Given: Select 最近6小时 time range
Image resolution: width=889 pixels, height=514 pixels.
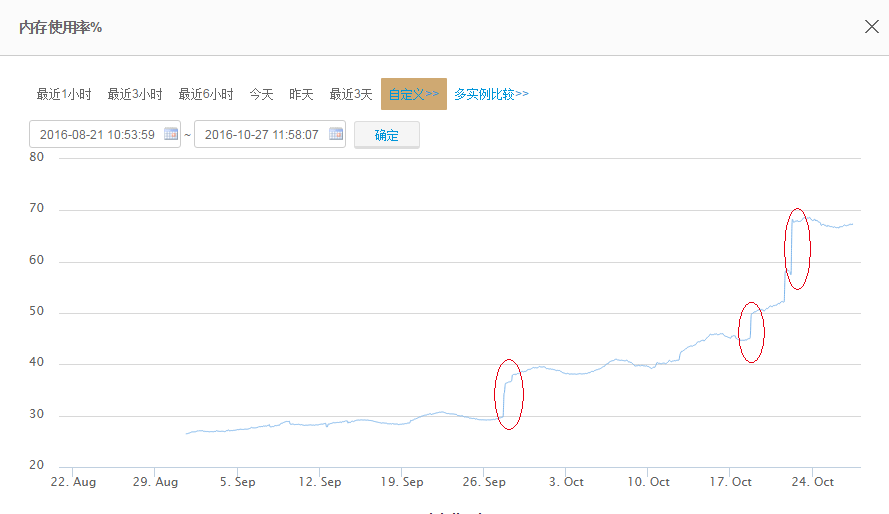Looking at the screenshot, I should (x=206, y=94).
